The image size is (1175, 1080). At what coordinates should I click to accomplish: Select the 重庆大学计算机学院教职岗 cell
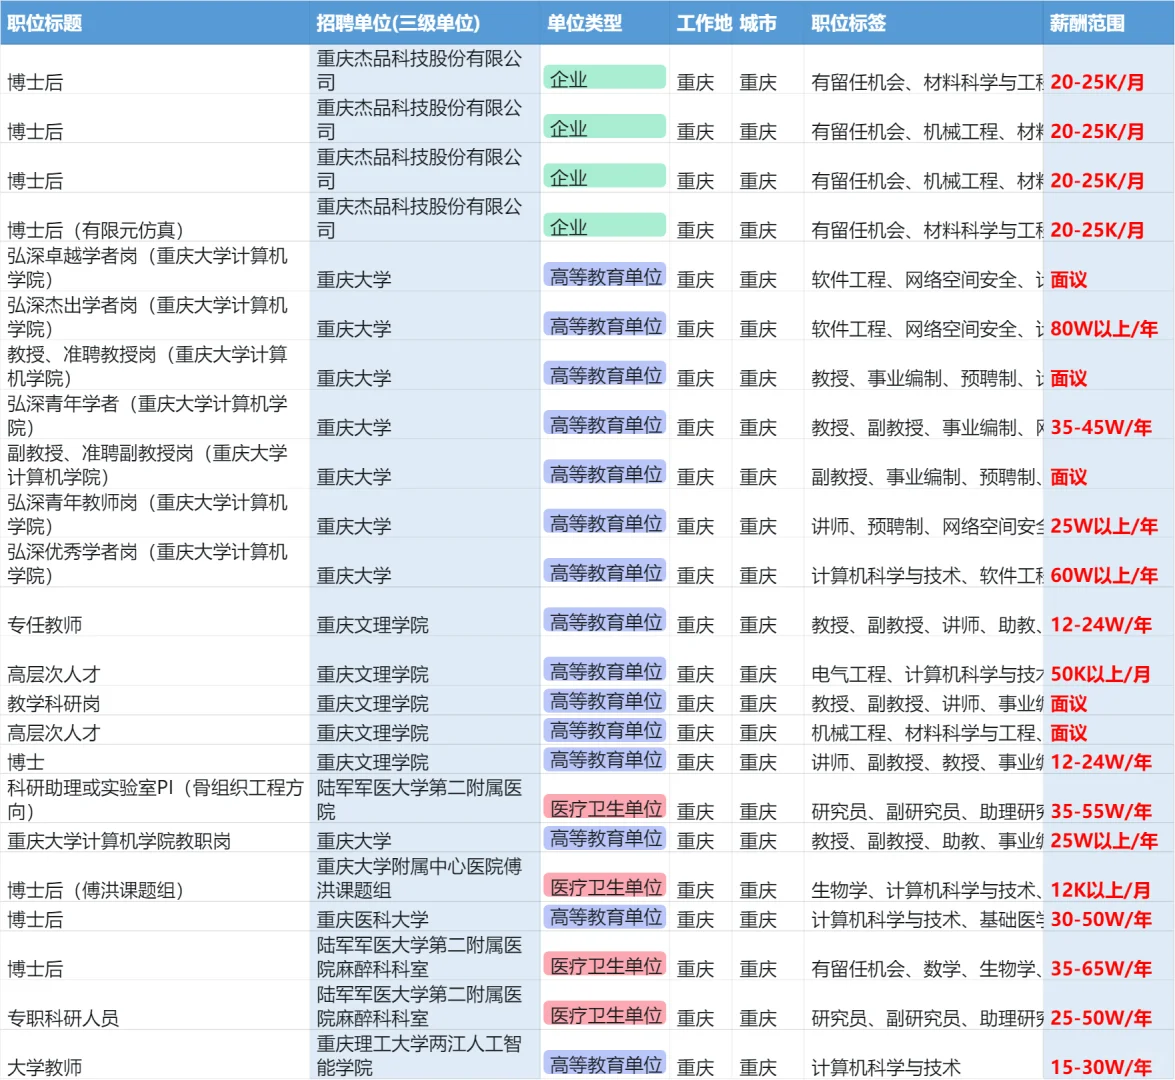click(x=155, y=839)
